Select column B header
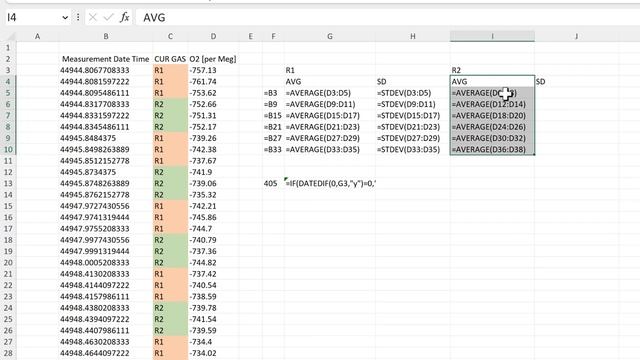This screenshot has width=640, height=360. click(106, 36)
